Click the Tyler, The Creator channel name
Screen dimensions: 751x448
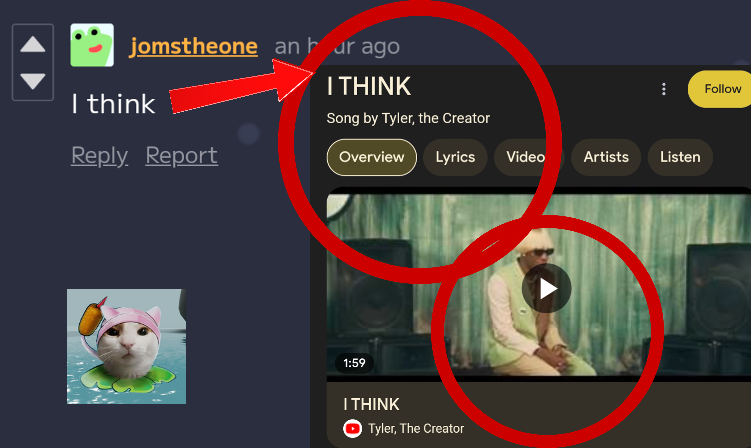(416, 428)
